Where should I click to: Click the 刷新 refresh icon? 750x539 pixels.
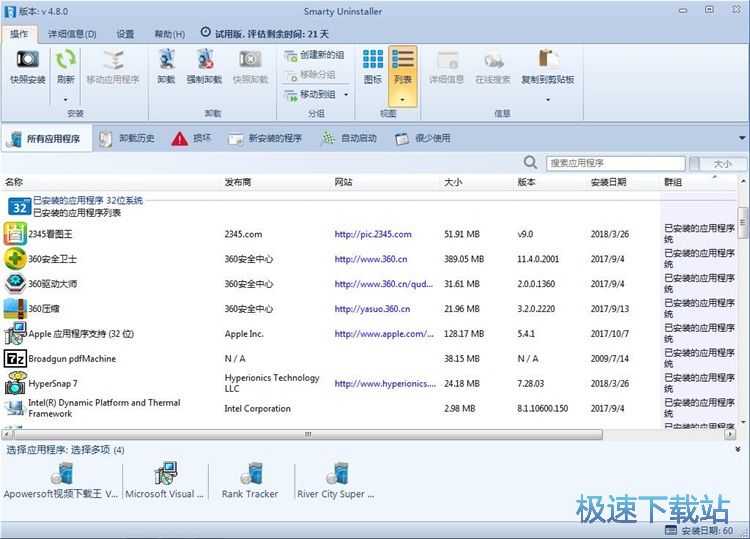click(x=66, y=60)
